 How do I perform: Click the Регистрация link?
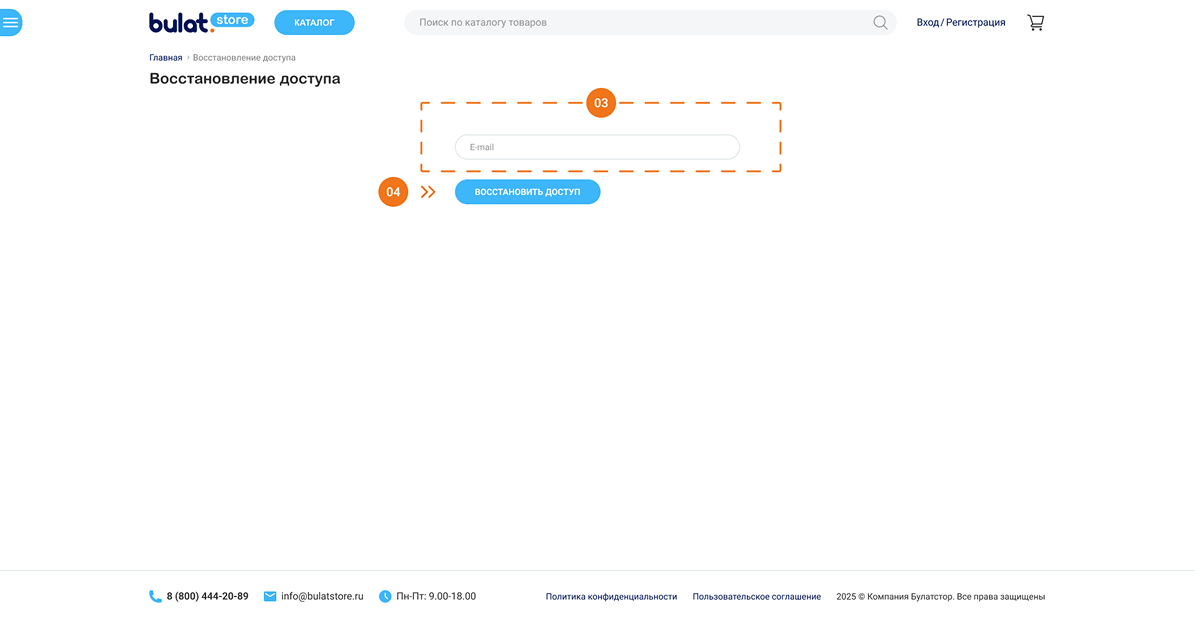(976, 22)
